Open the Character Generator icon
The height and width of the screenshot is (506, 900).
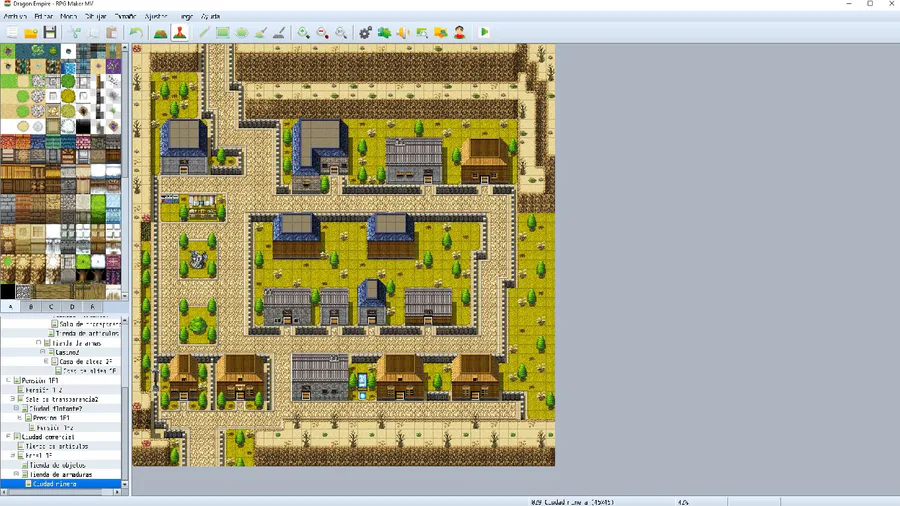point(459,33)
